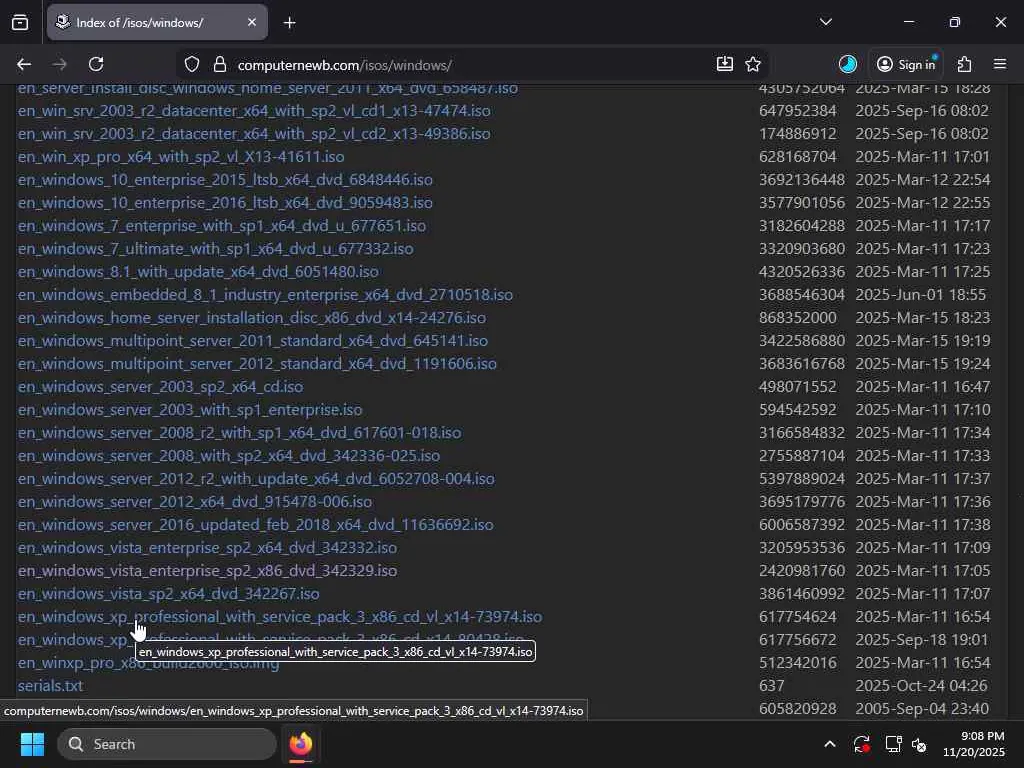Open windows_server_2003_with_sp1_enterprise.iso
The height and width of the screenshot is (768, 1024).
click(190, 409)
